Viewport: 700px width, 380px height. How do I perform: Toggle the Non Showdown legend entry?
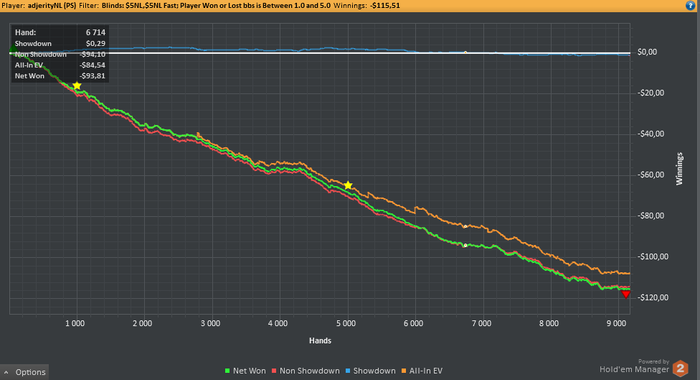306,371
